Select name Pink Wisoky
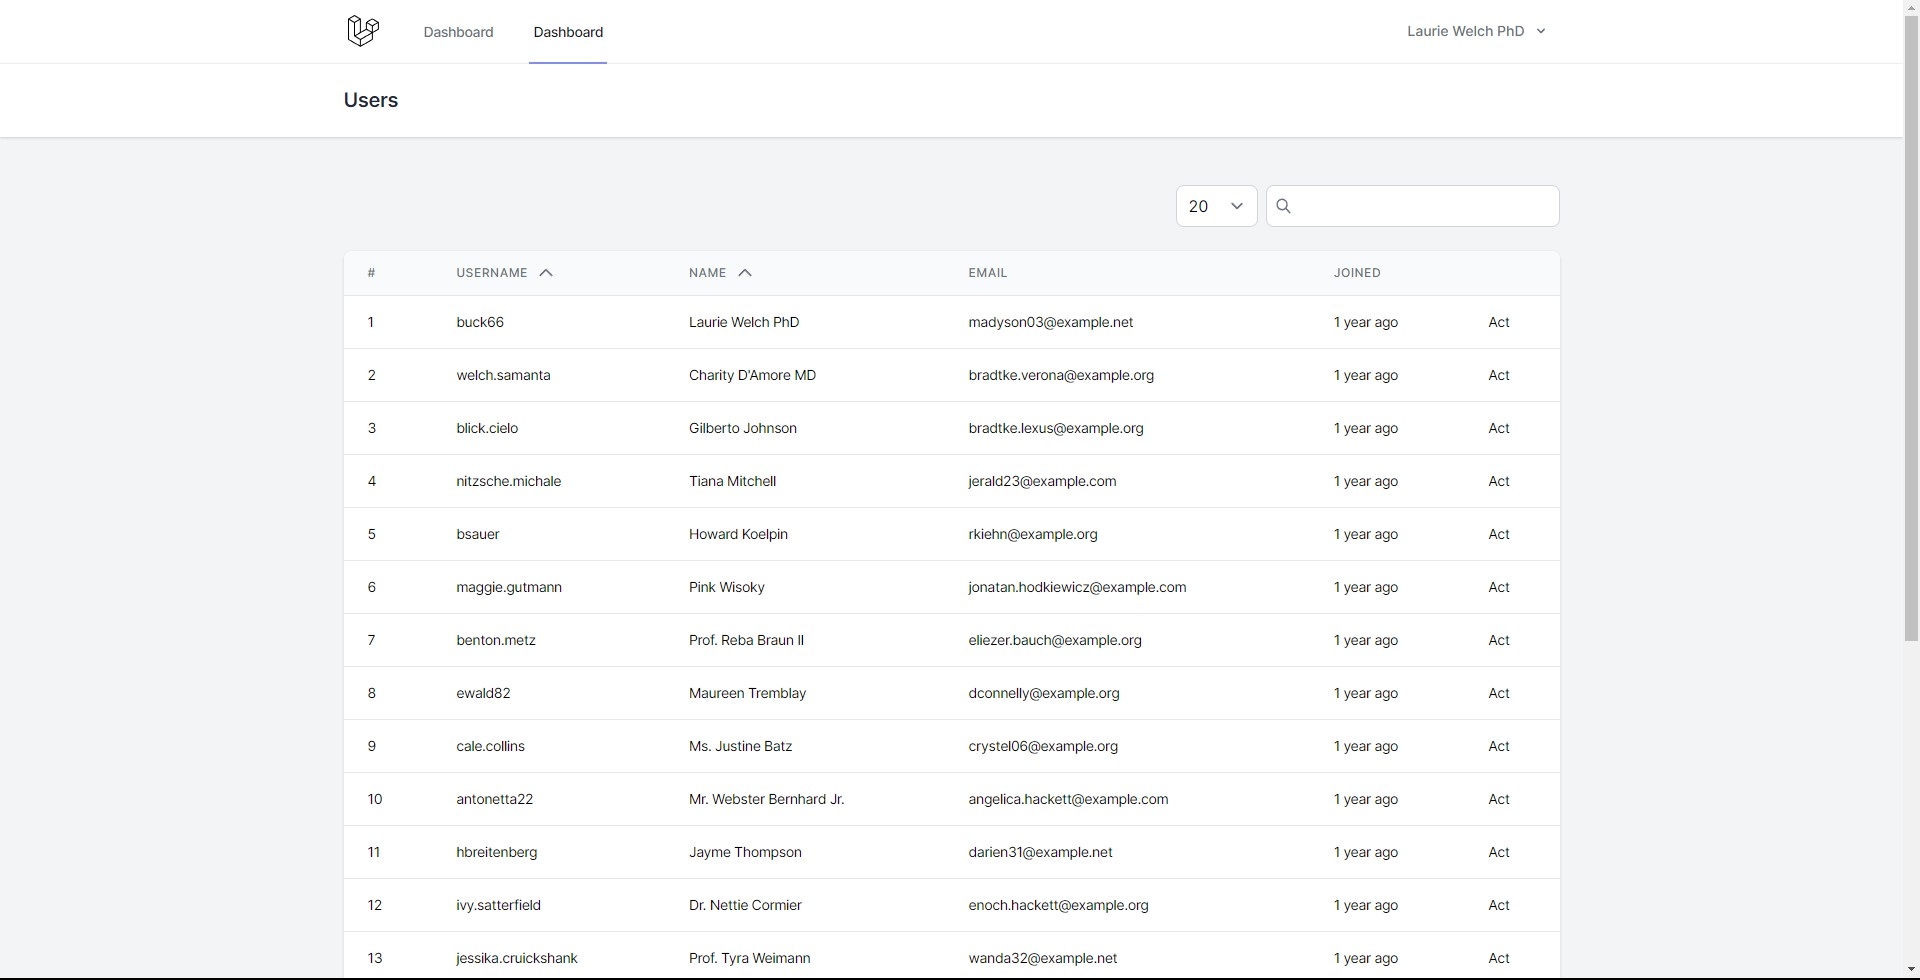Screen dimensions: 1920x980 [727, 587]
